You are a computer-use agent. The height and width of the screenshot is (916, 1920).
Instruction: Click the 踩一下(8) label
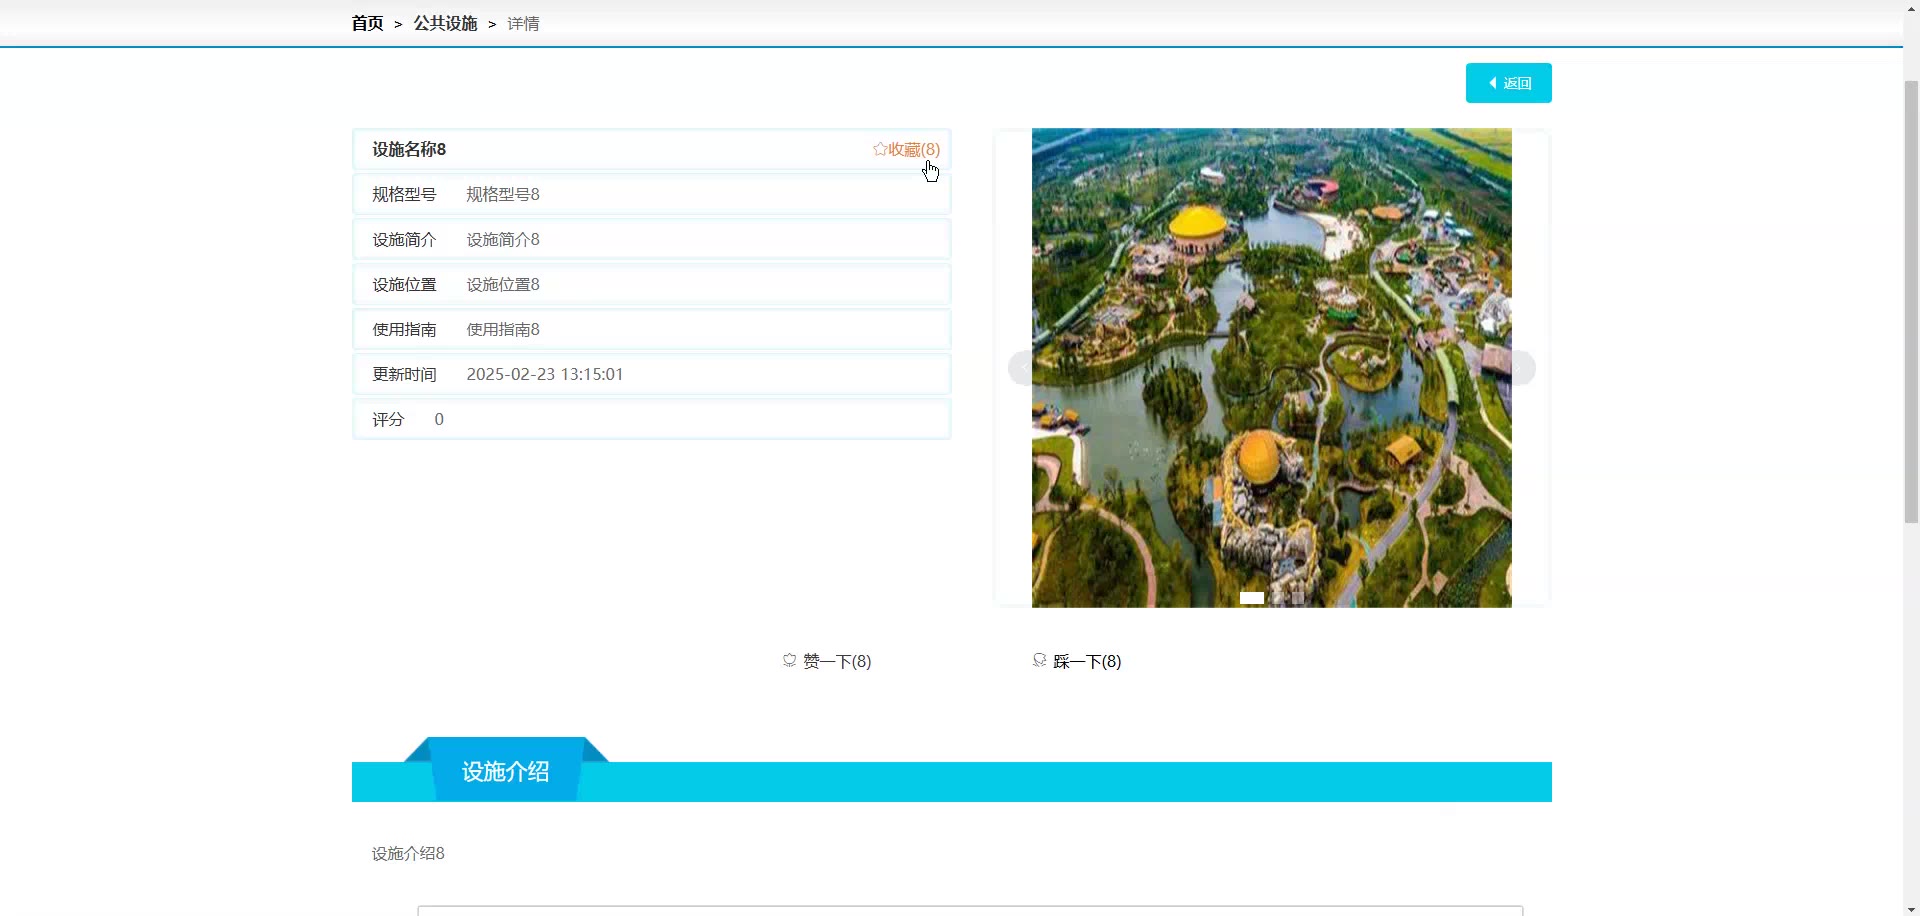coord(1087,661)
